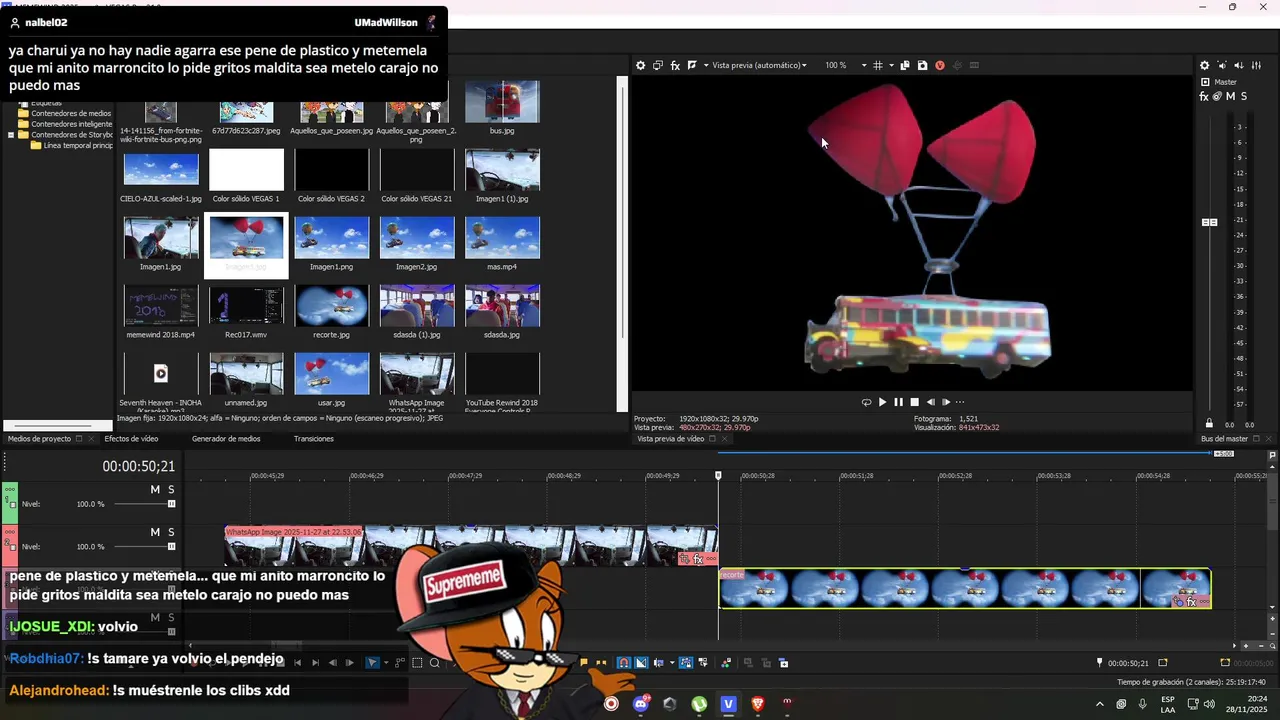Click the timecode display 00:00:50;21
This screenshot has height=720, width=1280.
coord(138,466)
